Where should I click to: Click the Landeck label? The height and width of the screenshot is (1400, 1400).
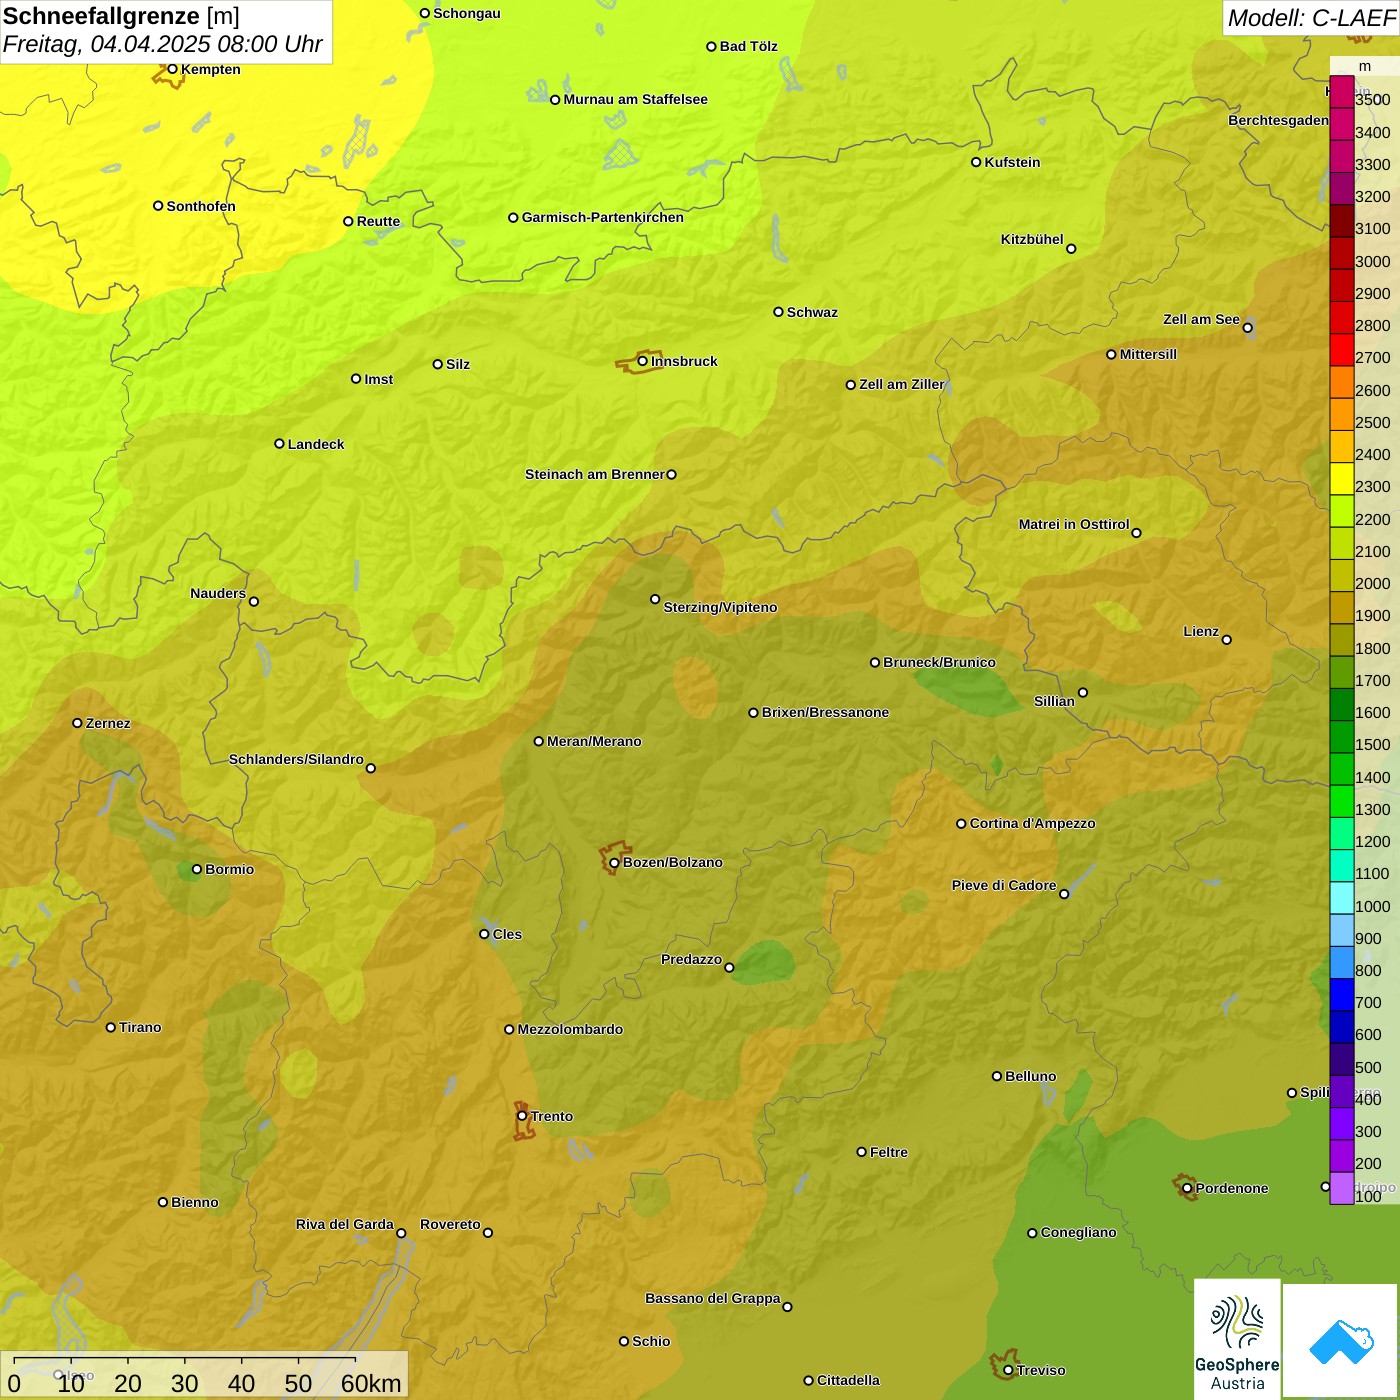click(316, 444)
